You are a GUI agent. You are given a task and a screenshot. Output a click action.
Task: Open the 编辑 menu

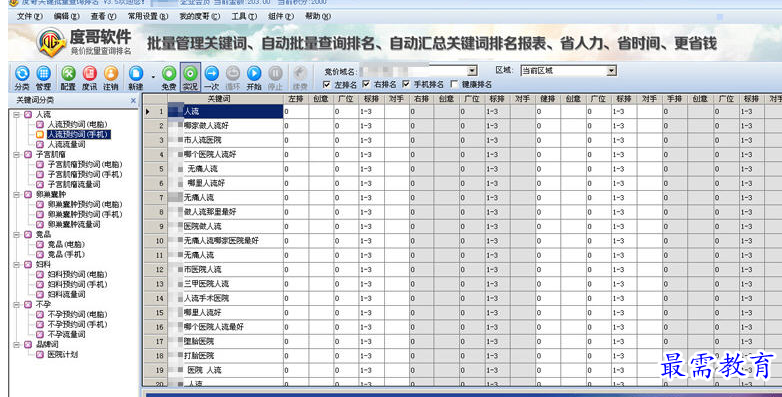pos(66,16)
